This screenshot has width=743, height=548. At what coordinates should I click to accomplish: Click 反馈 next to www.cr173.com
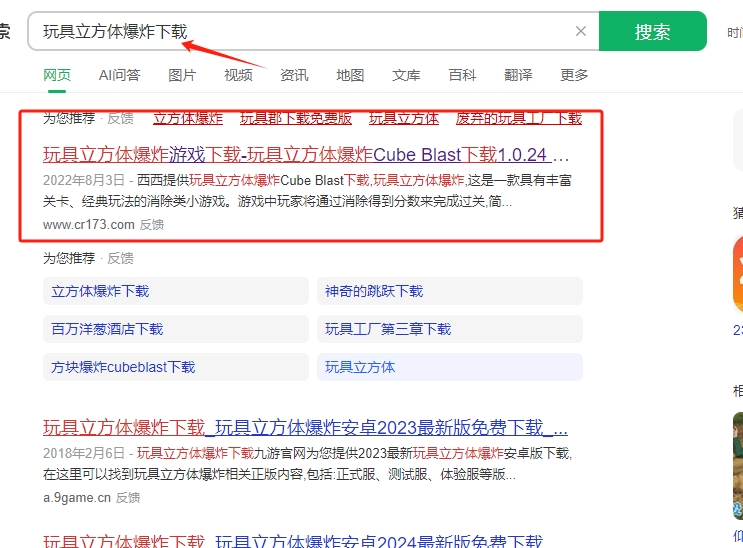152,224
